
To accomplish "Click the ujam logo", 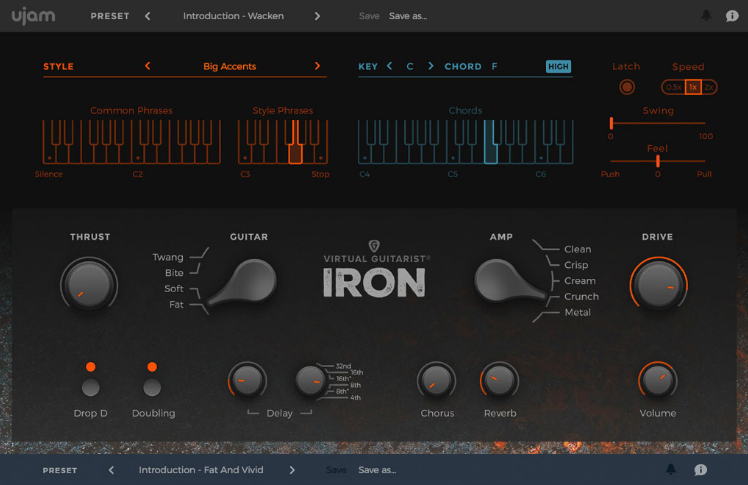I will coord(33,16).
